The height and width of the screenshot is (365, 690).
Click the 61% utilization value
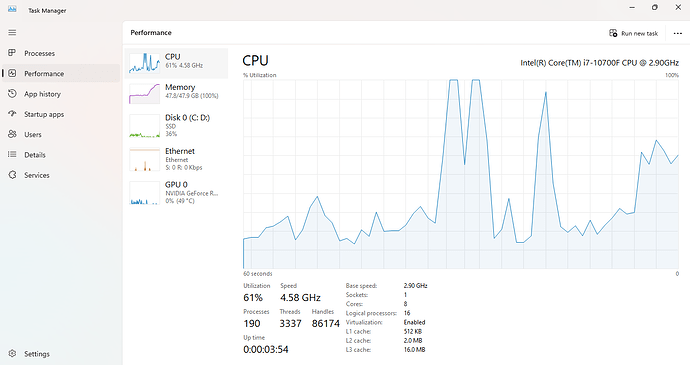point(253,298)
